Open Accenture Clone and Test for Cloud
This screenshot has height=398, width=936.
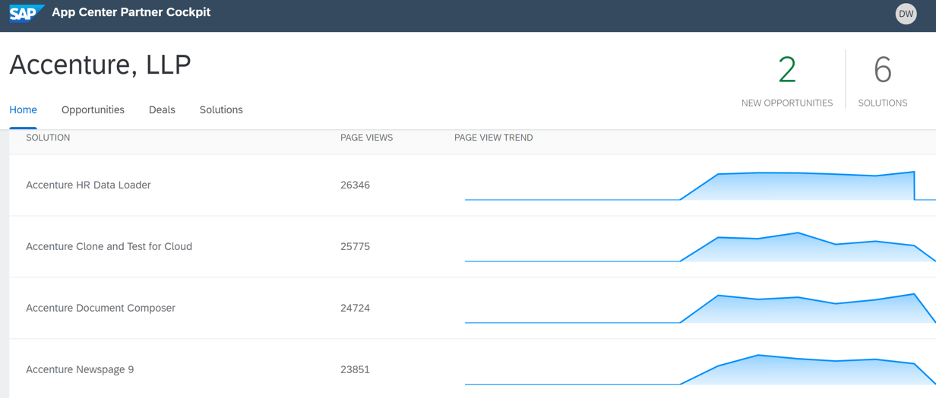pos(109,246)
